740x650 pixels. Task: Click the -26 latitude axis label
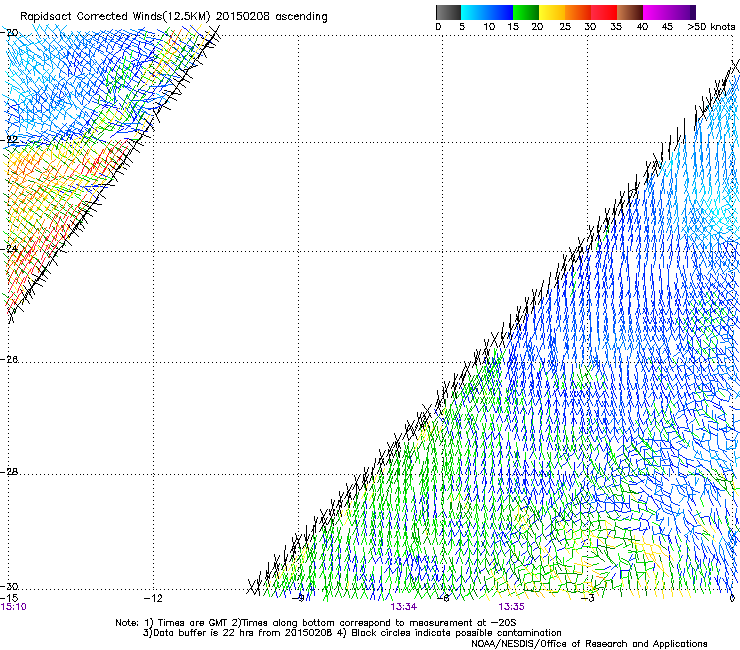point(9,360)
